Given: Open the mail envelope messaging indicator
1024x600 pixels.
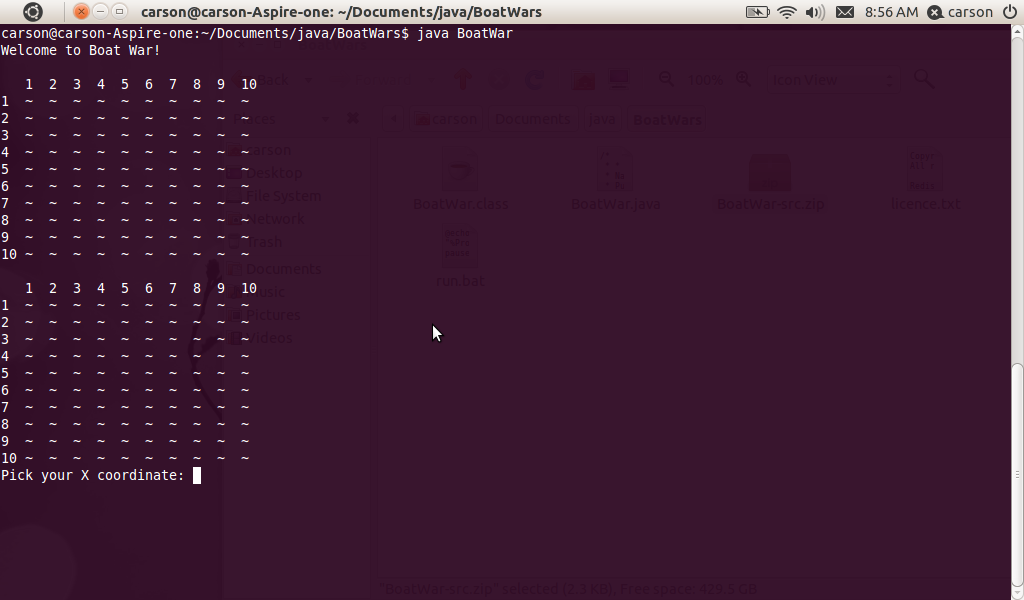Looking at the screenshot, I should [x=844, y=12].
